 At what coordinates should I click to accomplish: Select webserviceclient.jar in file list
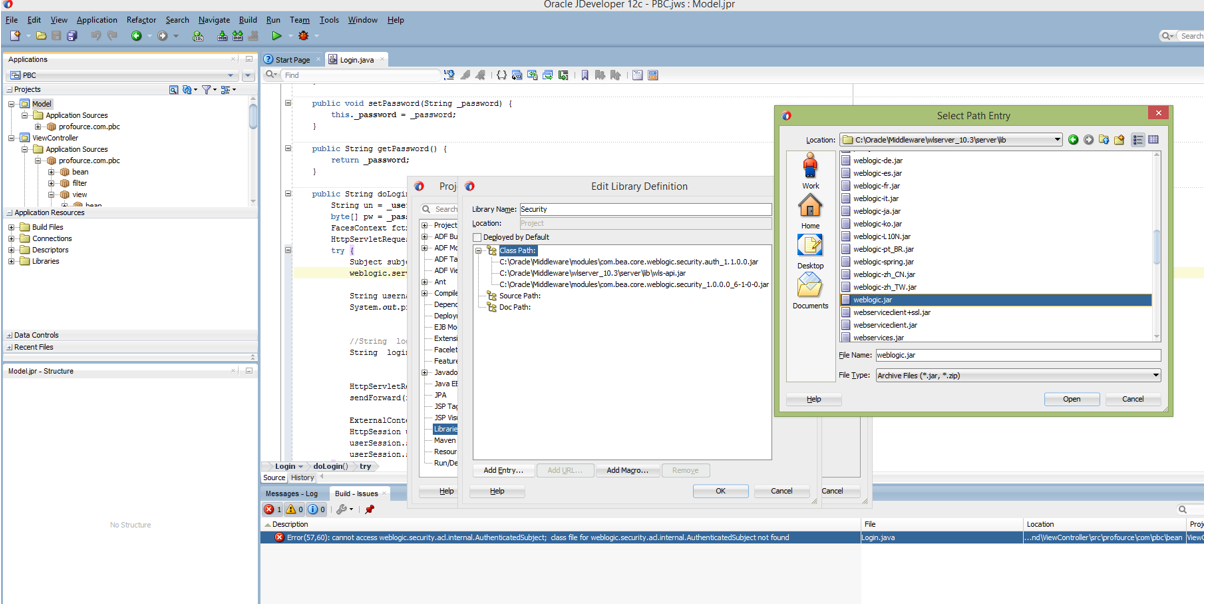(x=885, y=325)
